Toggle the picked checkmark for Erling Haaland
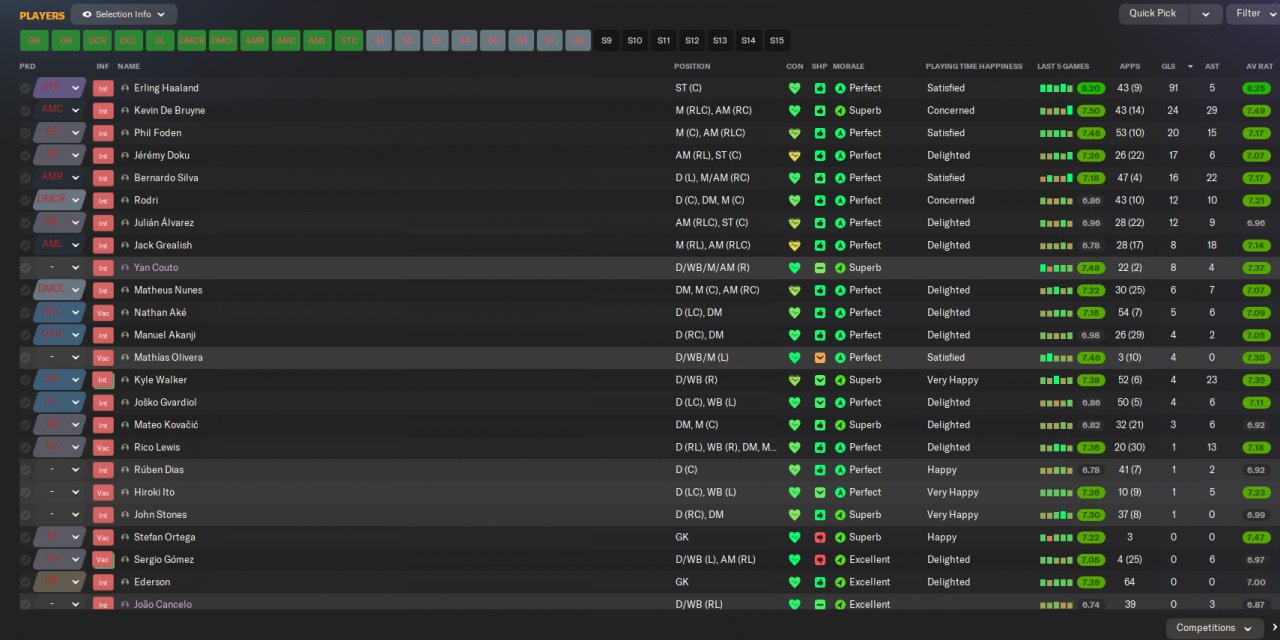The image size is (1280, 640). coord(25,88)
